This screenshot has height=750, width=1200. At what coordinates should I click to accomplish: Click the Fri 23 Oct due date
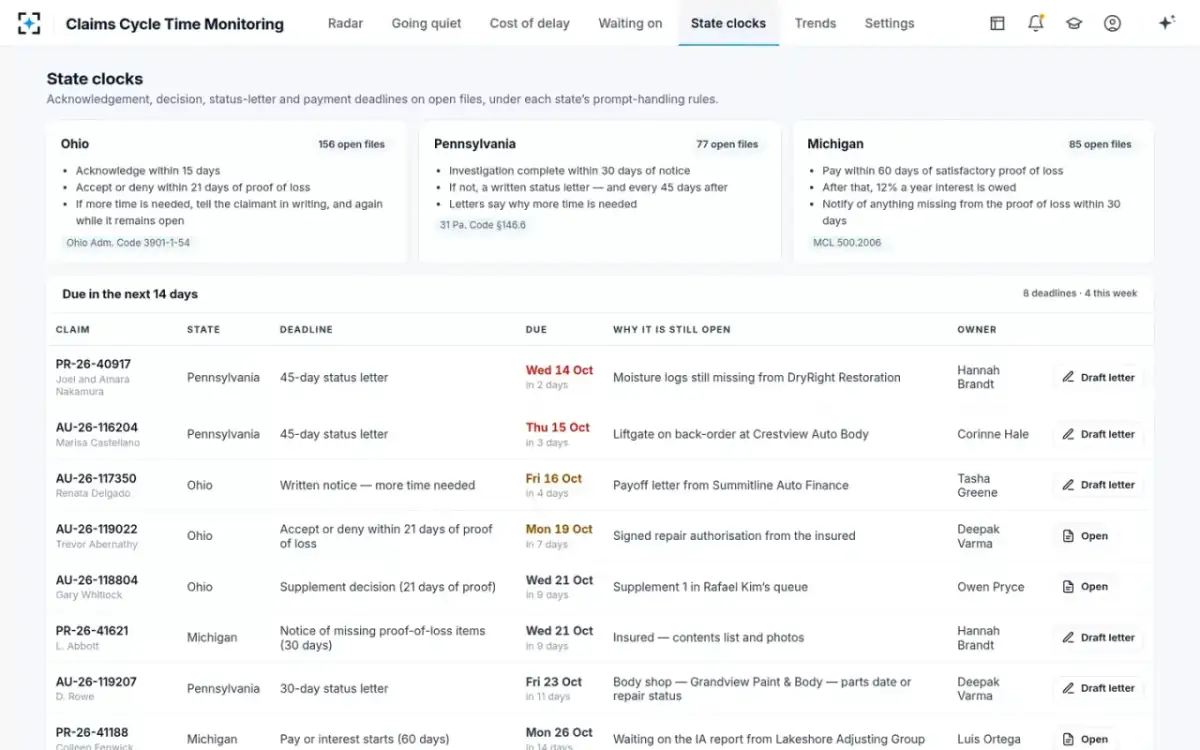(554, 682)
